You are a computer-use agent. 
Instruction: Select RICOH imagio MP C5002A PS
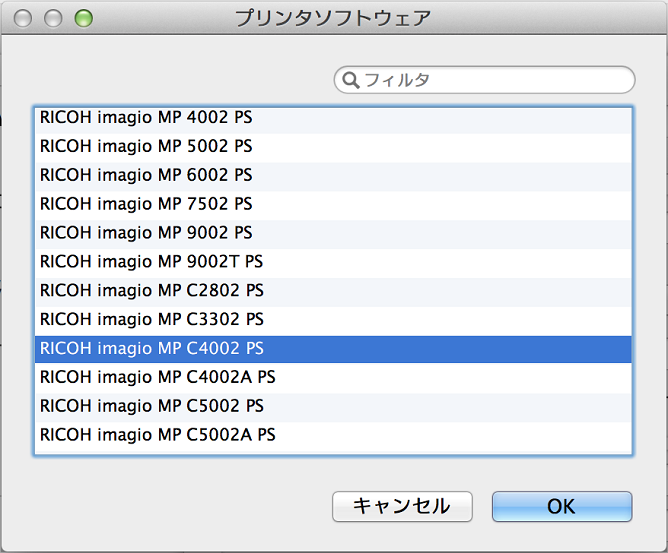pyautogui.click(x=157, y=436)
